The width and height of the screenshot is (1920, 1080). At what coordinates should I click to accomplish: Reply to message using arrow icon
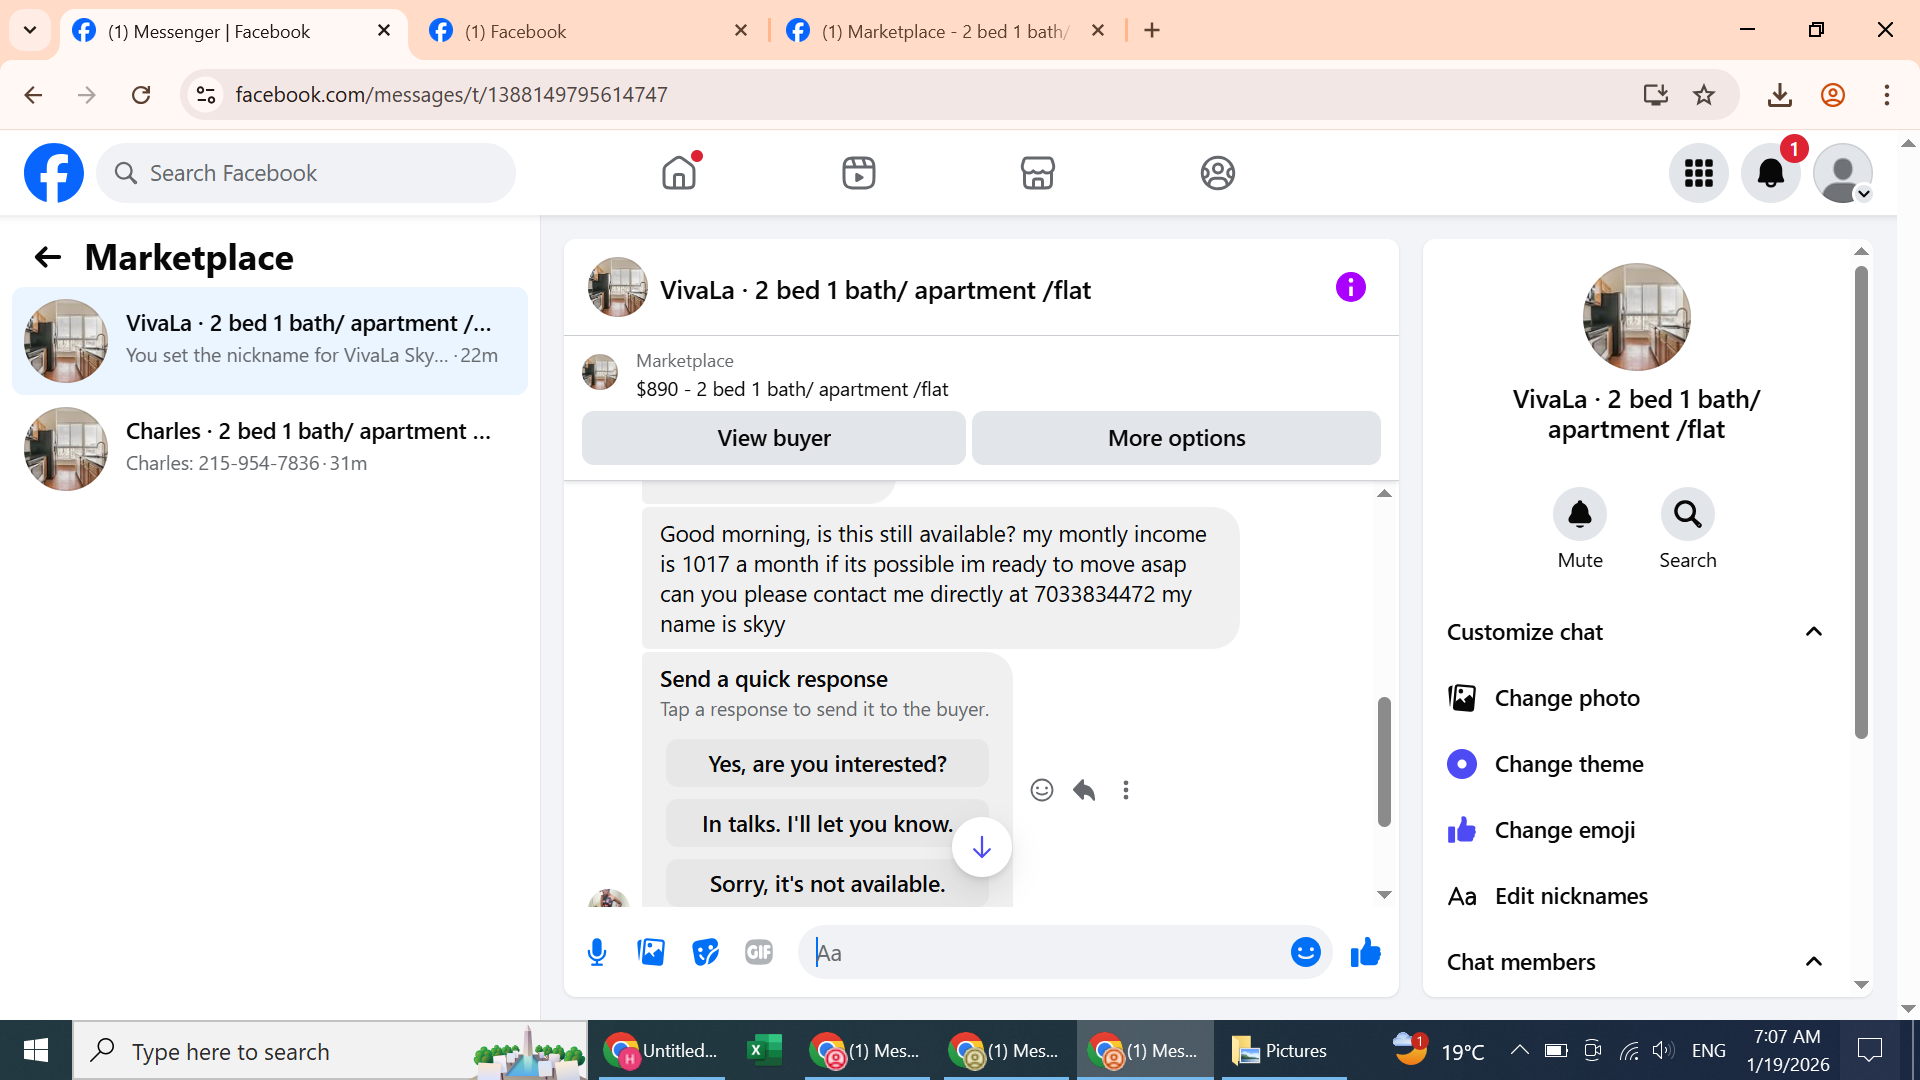(1084, 790)
